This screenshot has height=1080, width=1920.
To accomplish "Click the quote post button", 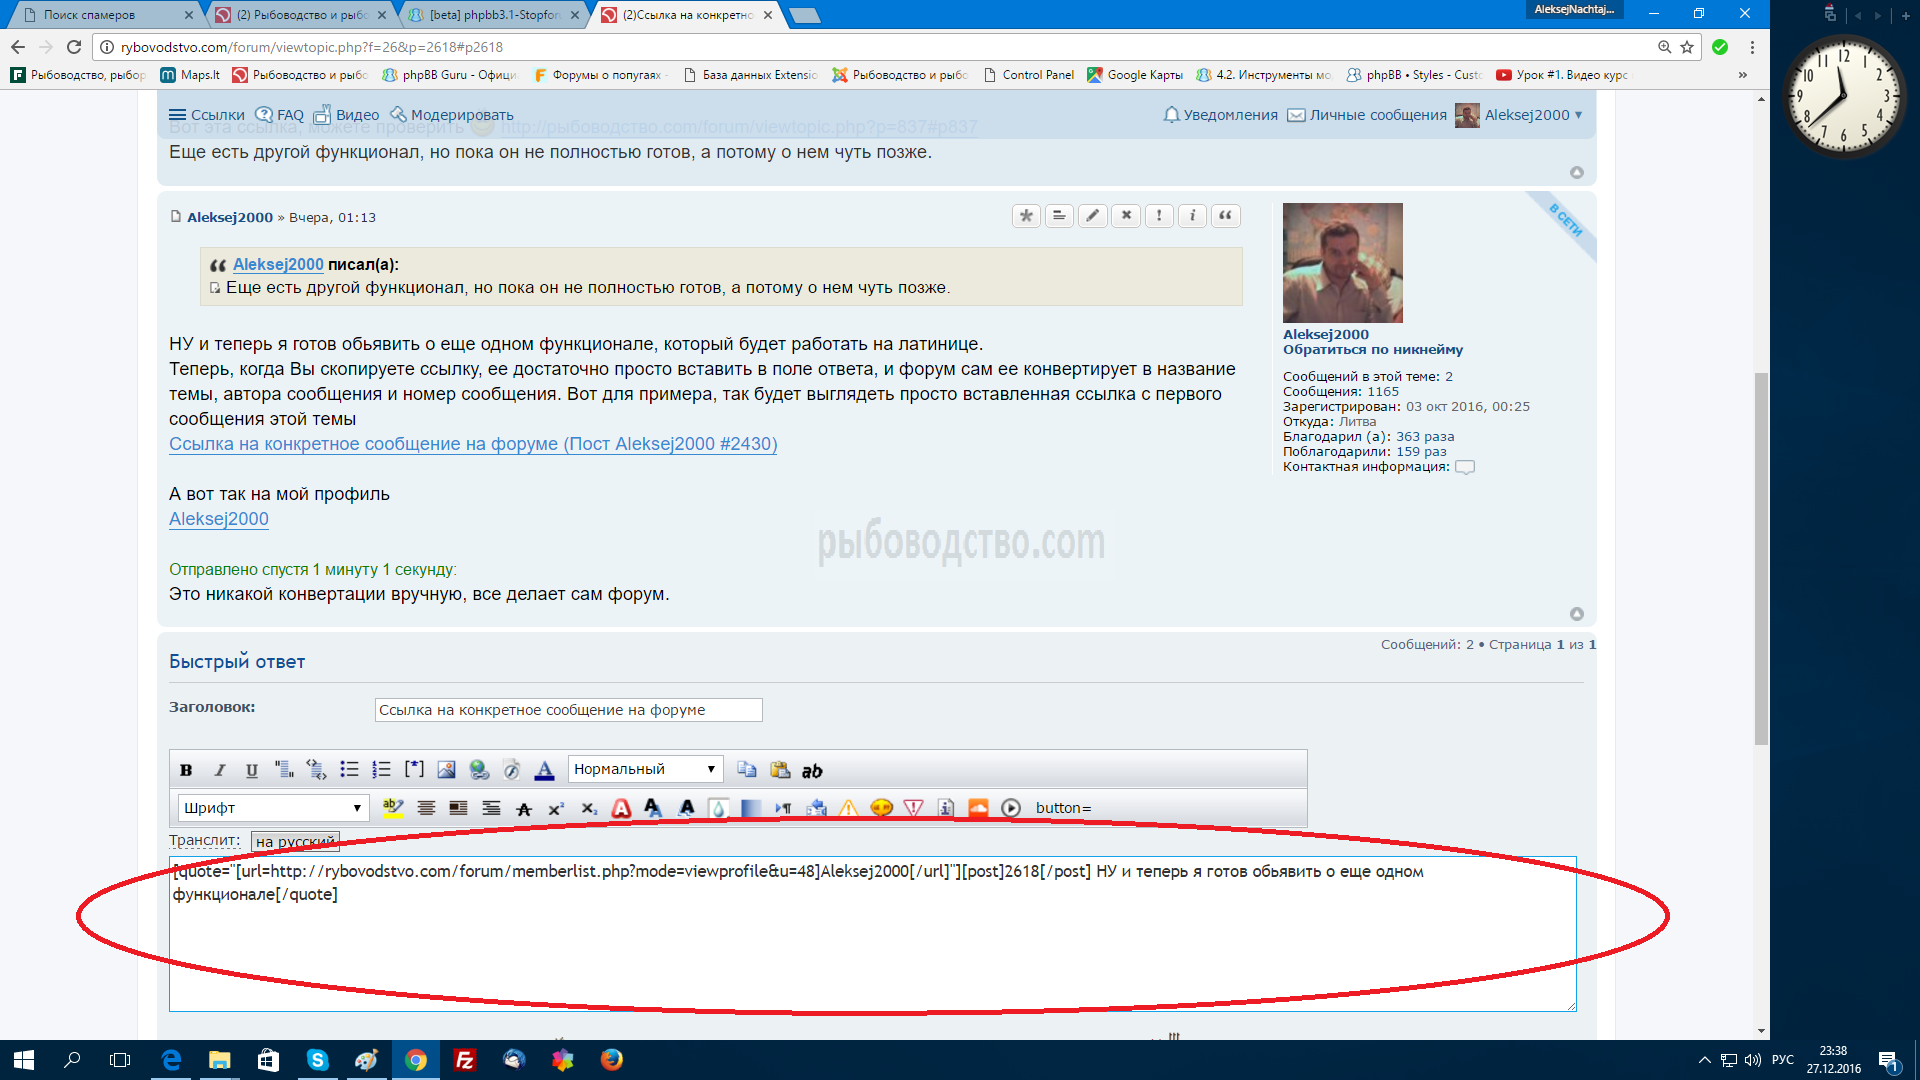I will tap(1225, 216).
